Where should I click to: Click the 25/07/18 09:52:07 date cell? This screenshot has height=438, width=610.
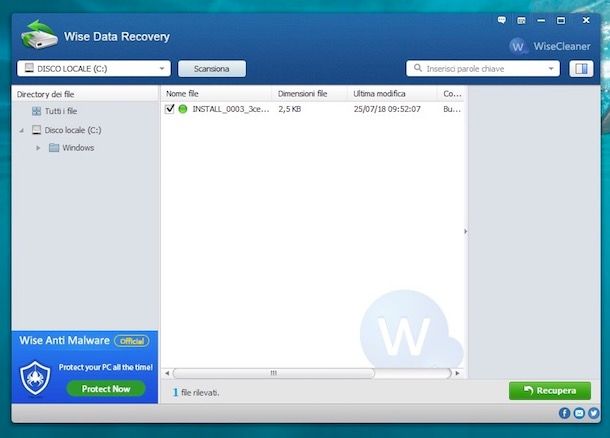coord(387,109)
